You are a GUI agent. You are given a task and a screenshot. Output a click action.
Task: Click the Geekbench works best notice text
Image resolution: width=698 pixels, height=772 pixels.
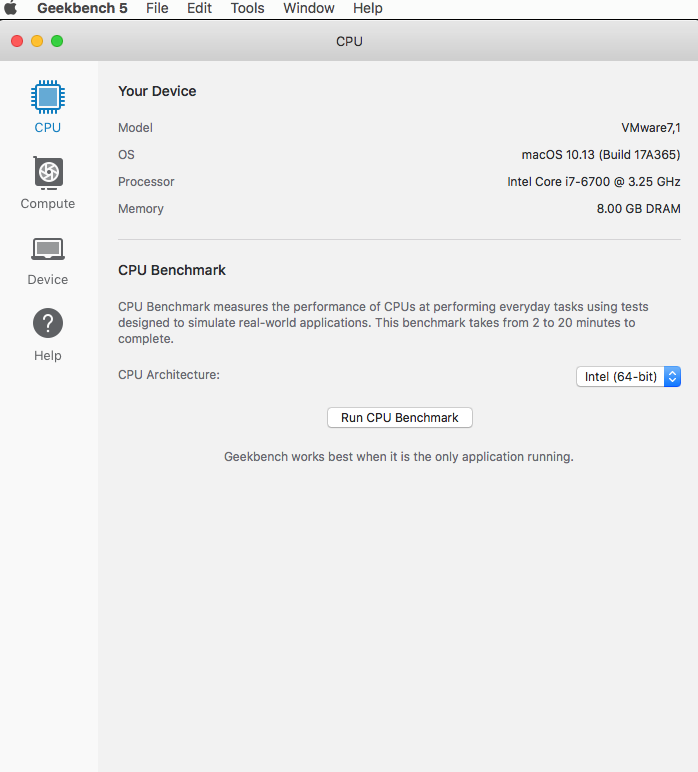(x=399, y=457)
